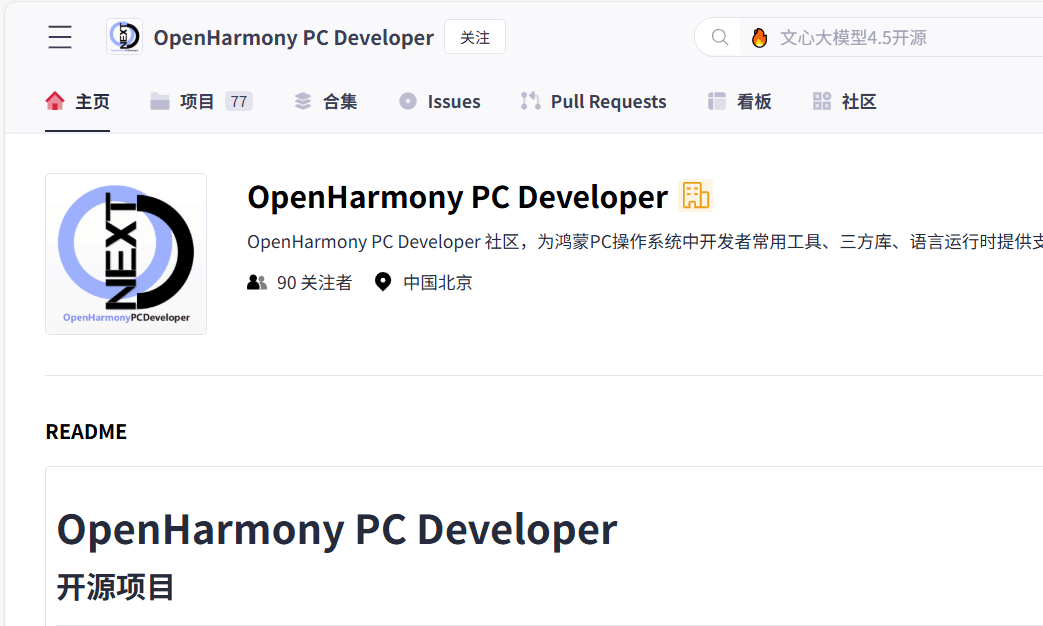Screen dimensions: 1043x626
Task: Open the Pull Requests tab
Action: [x=593, y=102]
